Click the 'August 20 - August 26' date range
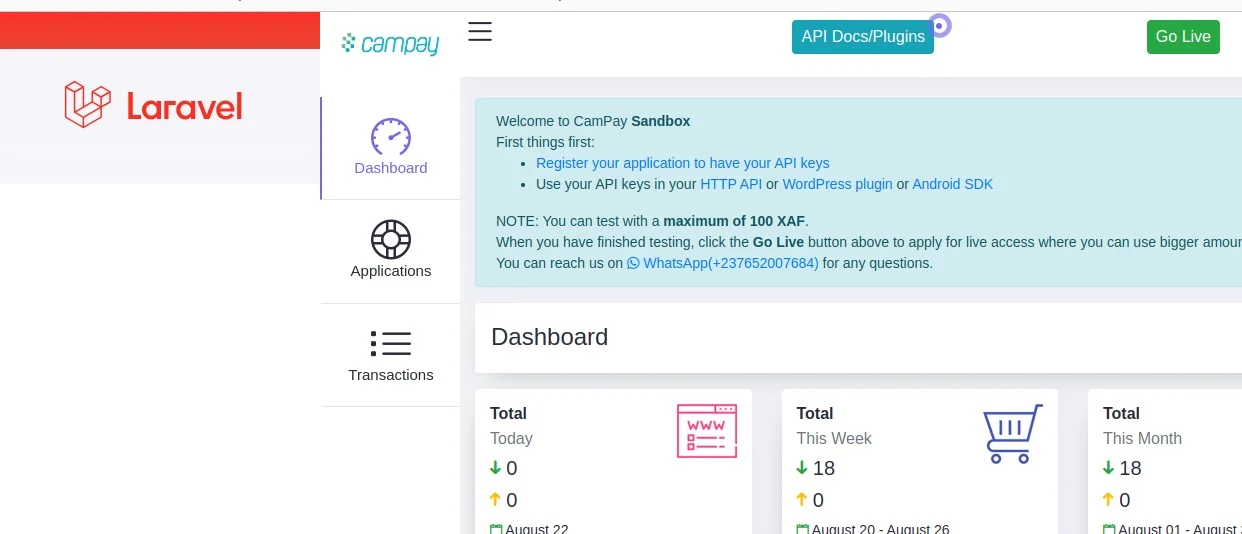This screenshot has width=1242, height=534. coord(881,529)
